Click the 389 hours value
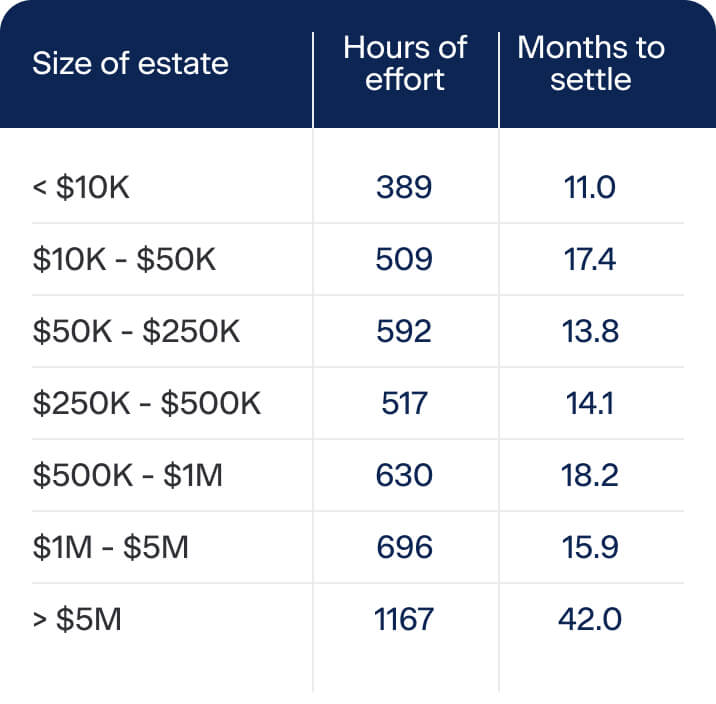 tap(404, 187)
